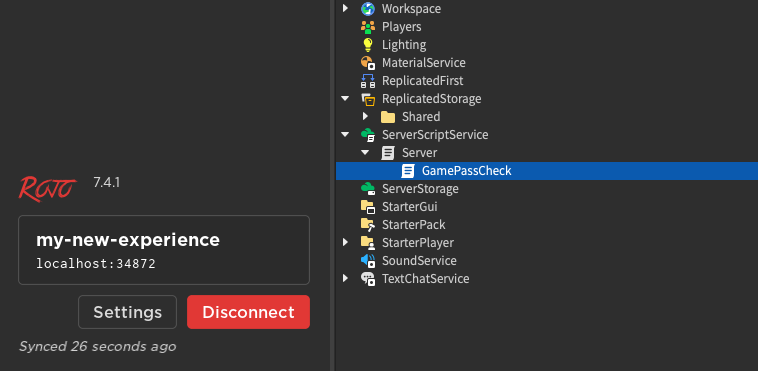Click the GamePassCheck script icon
758x371 pixels.
408,171
